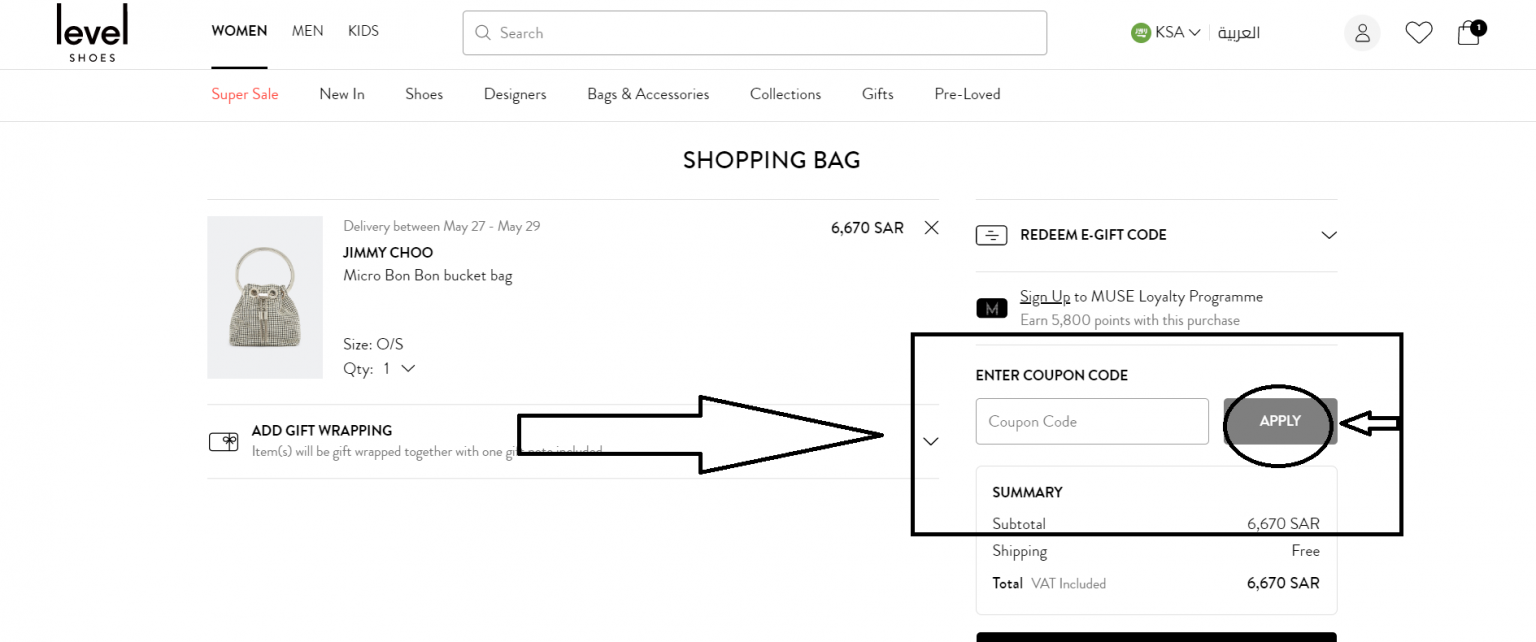The image size is (1536, 642).
Task: Open the quantity dropdown for the bag
Action: point(407,368)
